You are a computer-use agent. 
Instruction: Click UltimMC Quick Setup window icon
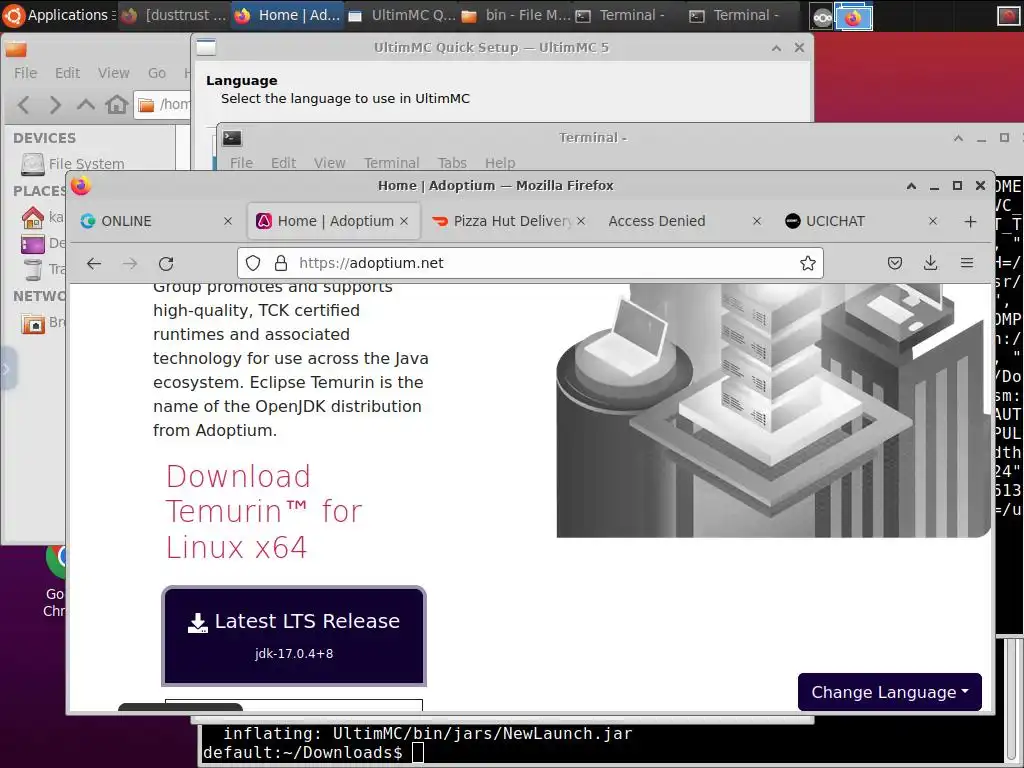pos(206,48)
